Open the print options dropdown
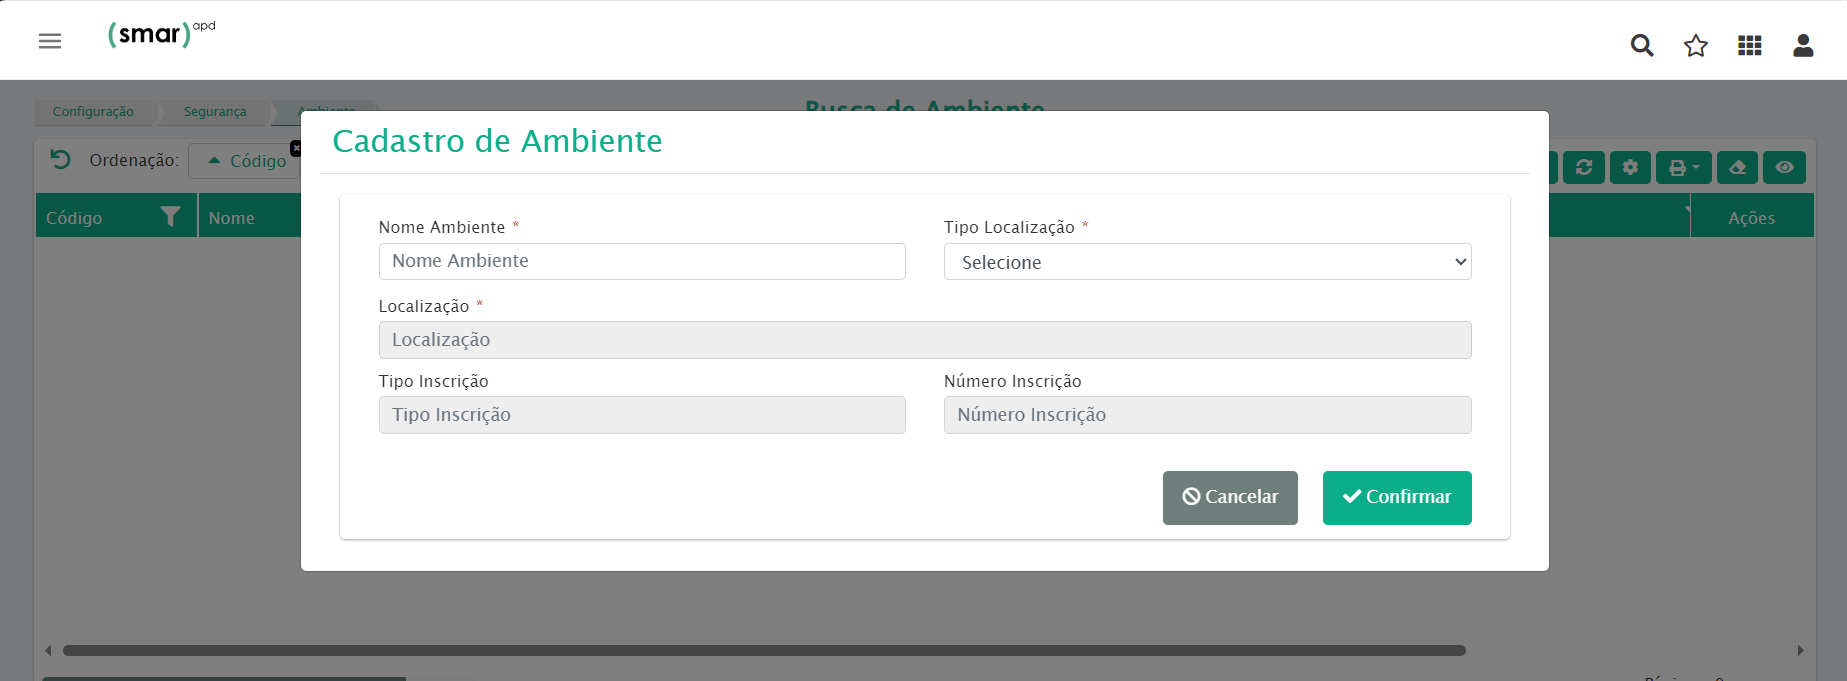The width and height of the screenshot is (1847, 681). (1683, 167)
